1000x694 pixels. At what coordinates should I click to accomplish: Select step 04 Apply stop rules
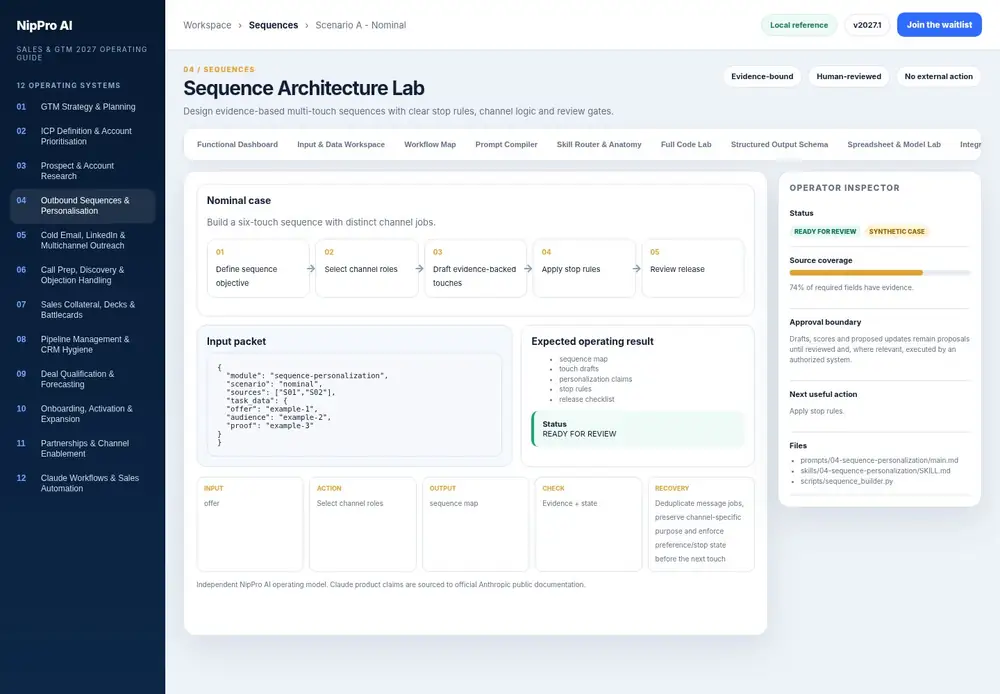(x=584, y=269)
